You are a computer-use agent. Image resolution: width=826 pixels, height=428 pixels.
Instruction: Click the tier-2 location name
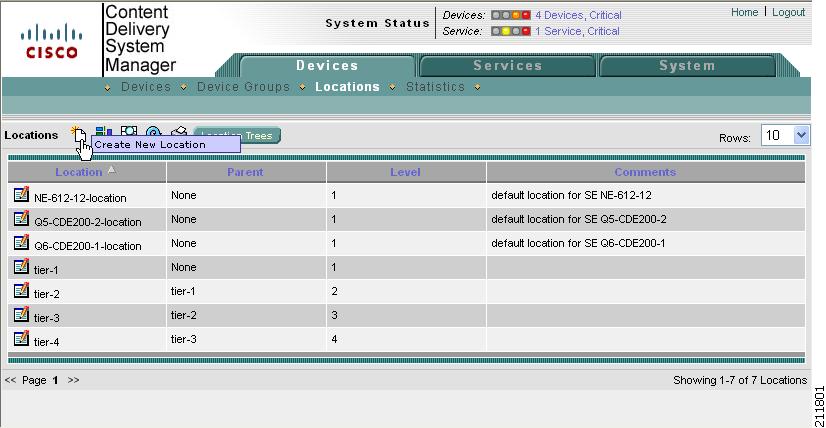46,295
